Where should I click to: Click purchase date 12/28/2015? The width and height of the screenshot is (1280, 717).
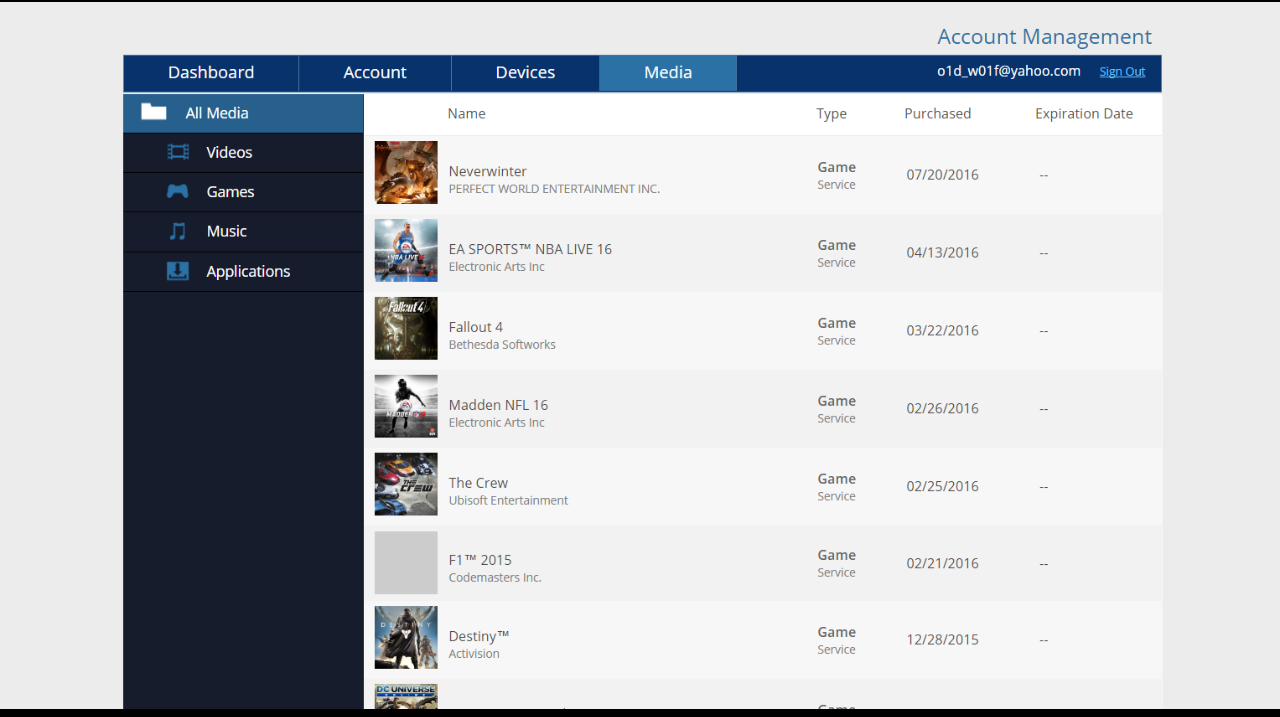[942, 640]
